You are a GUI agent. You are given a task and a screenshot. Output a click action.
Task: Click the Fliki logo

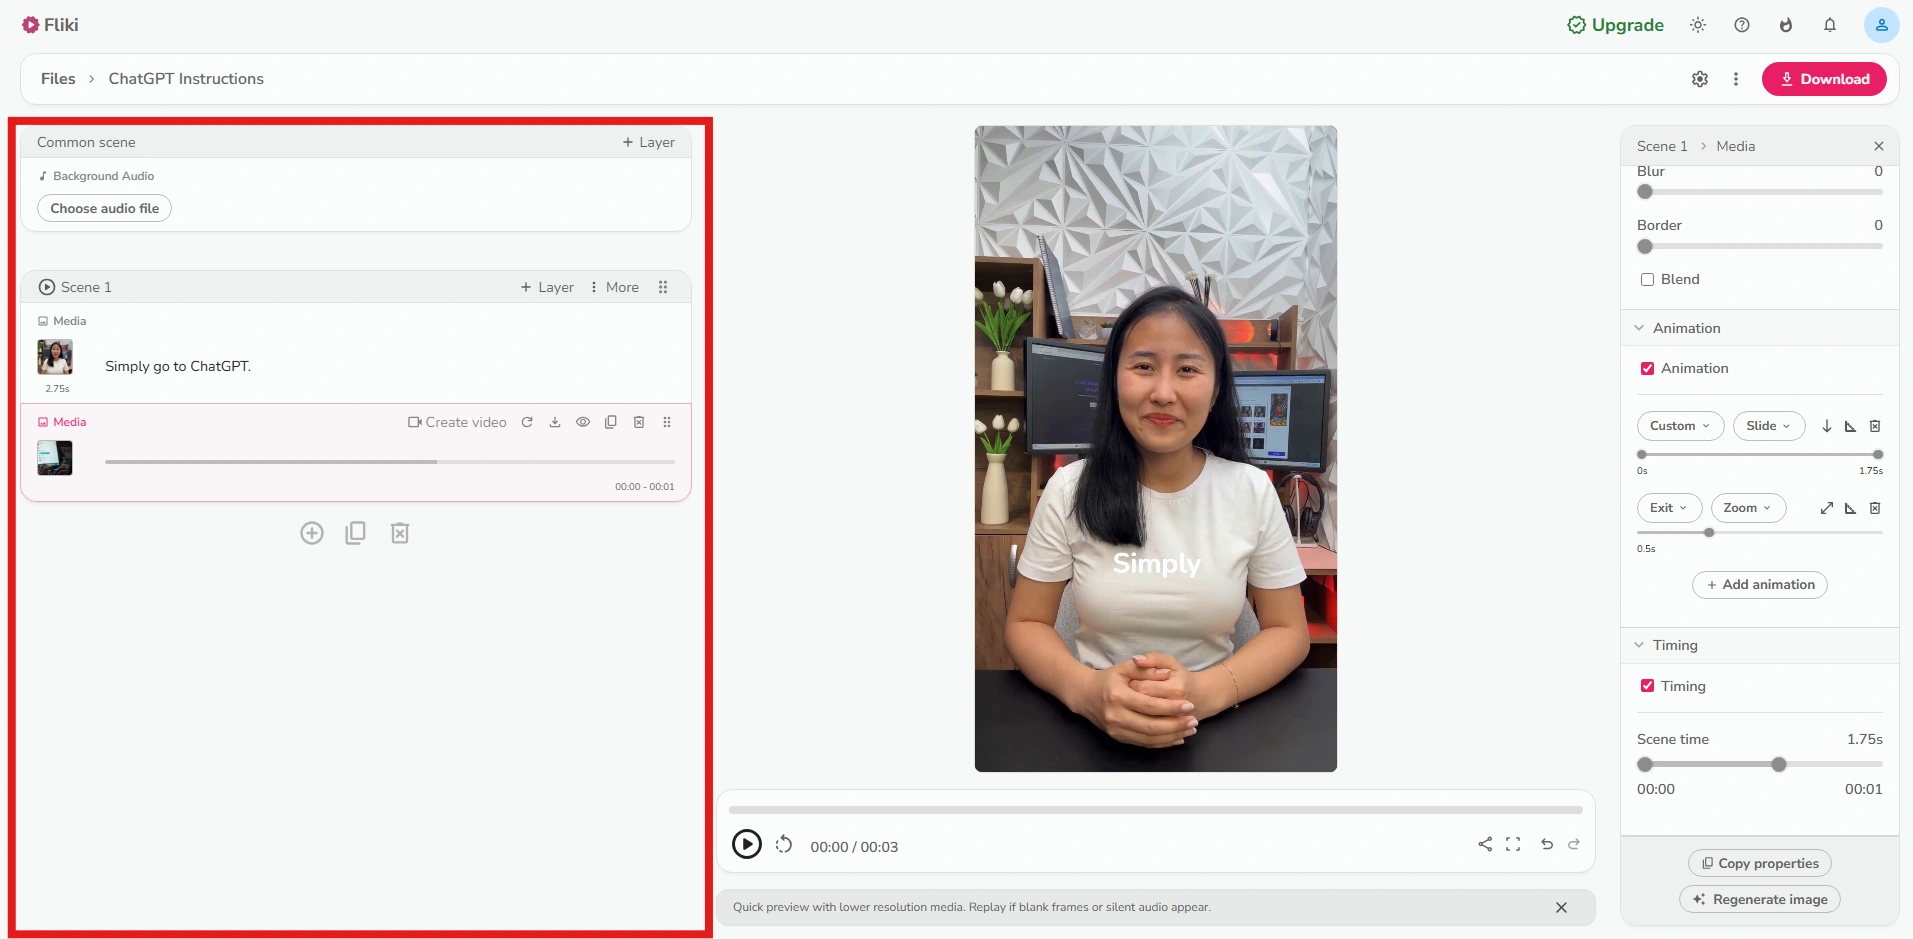point(50,25)
